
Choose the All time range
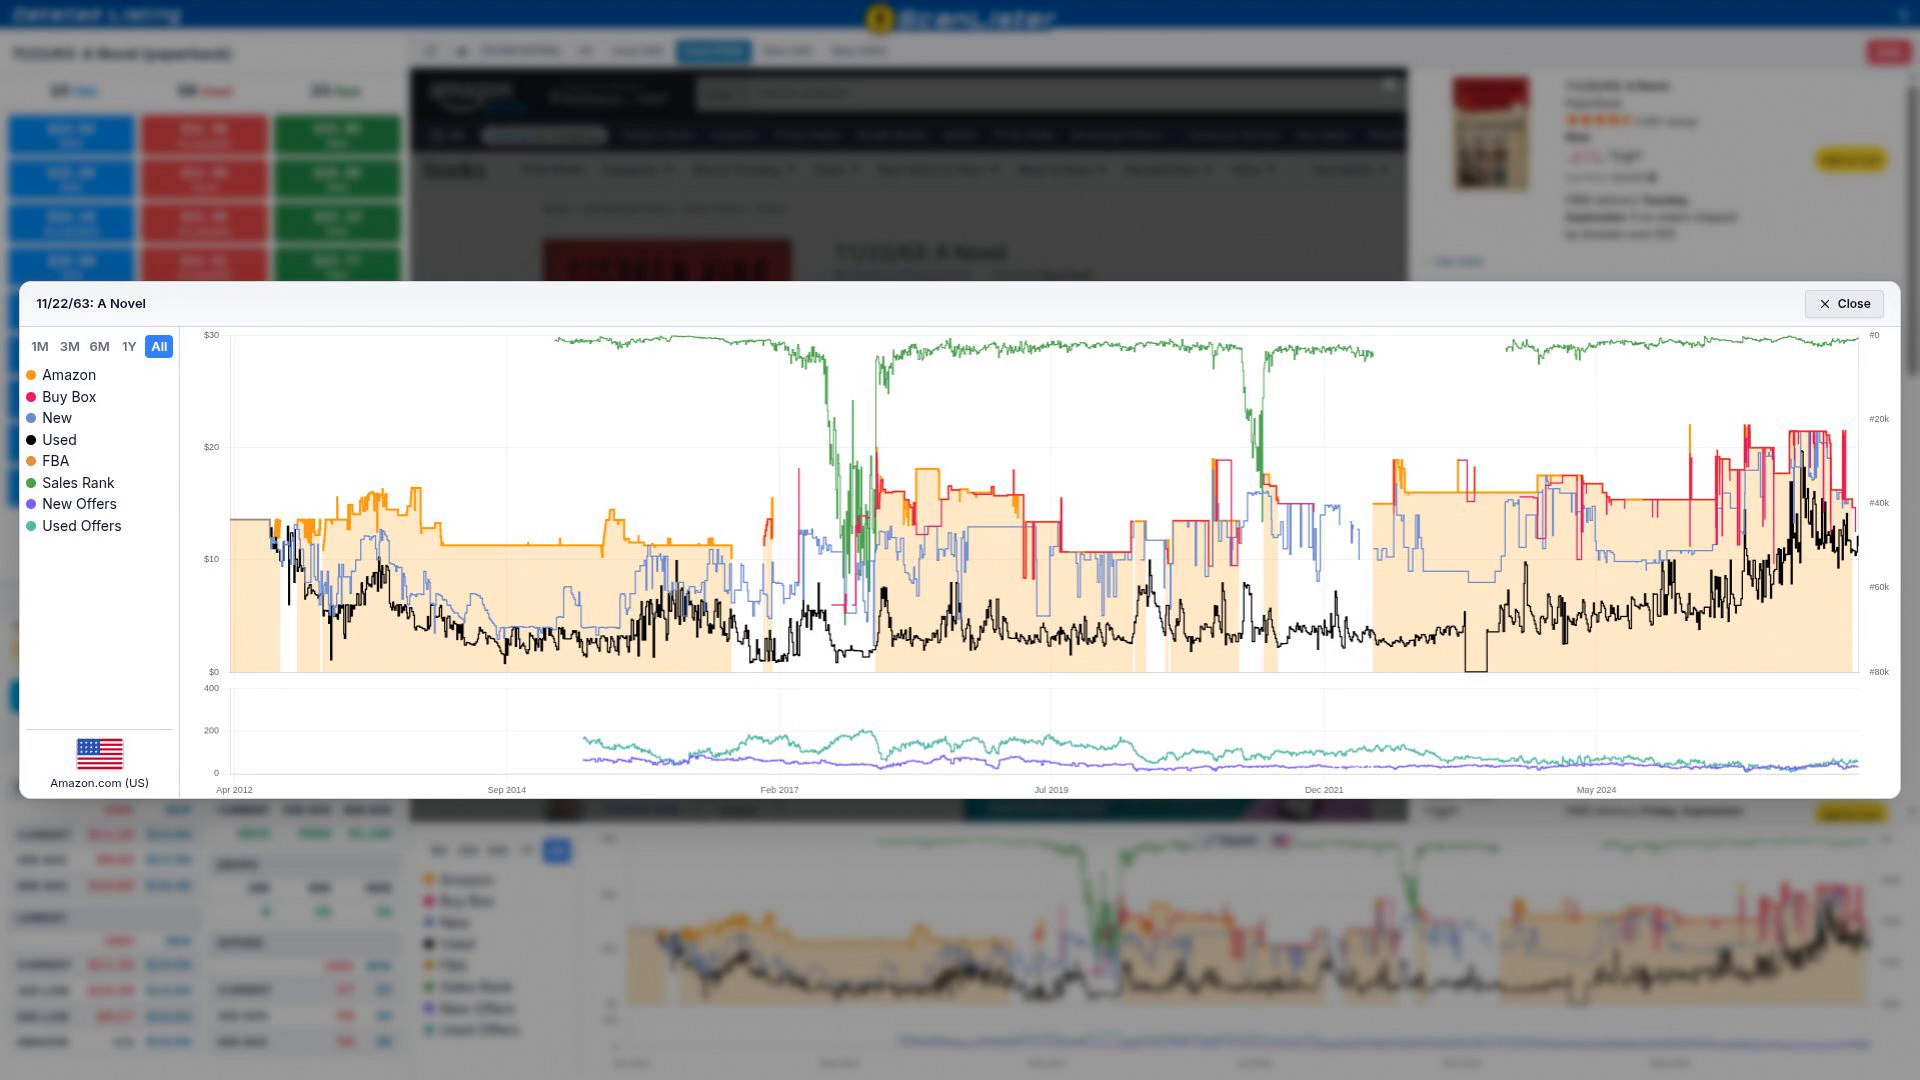(159, 347)
